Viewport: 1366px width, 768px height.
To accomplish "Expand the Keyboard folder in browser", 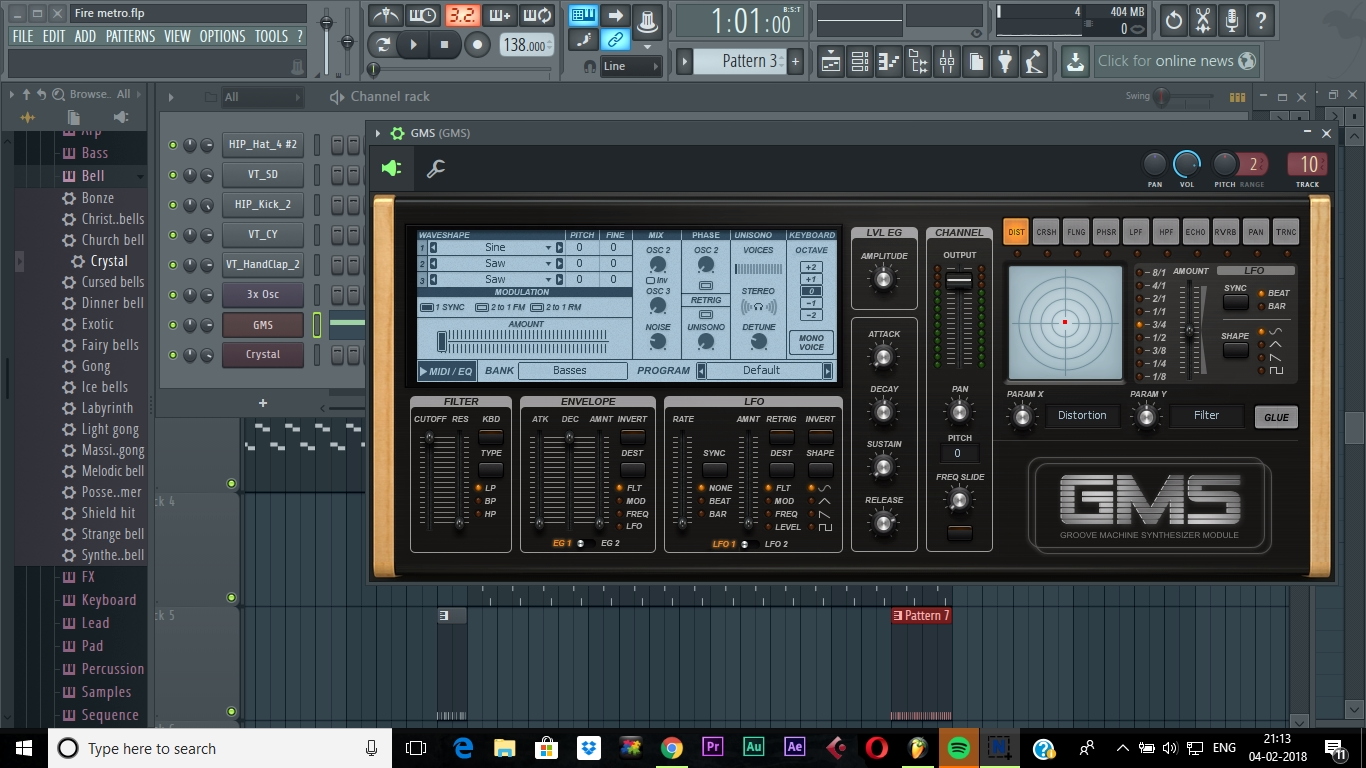I will click(108, 600).
